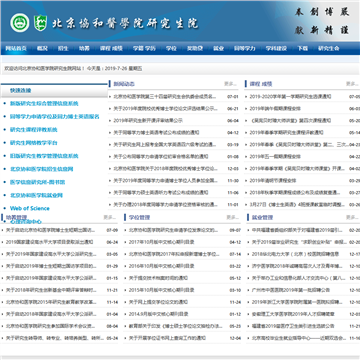
Task: Open 2016年10月版中文核心期刊目录
Action: (x=161, y=266)
